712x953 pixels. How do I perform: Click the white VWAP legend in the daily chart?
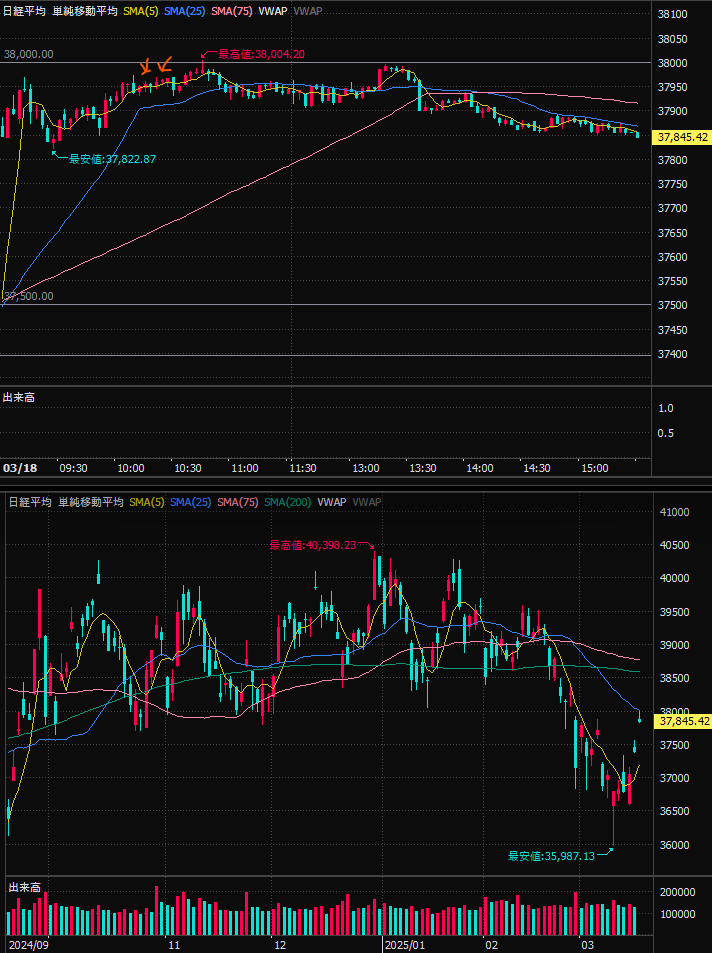[331, 502]
